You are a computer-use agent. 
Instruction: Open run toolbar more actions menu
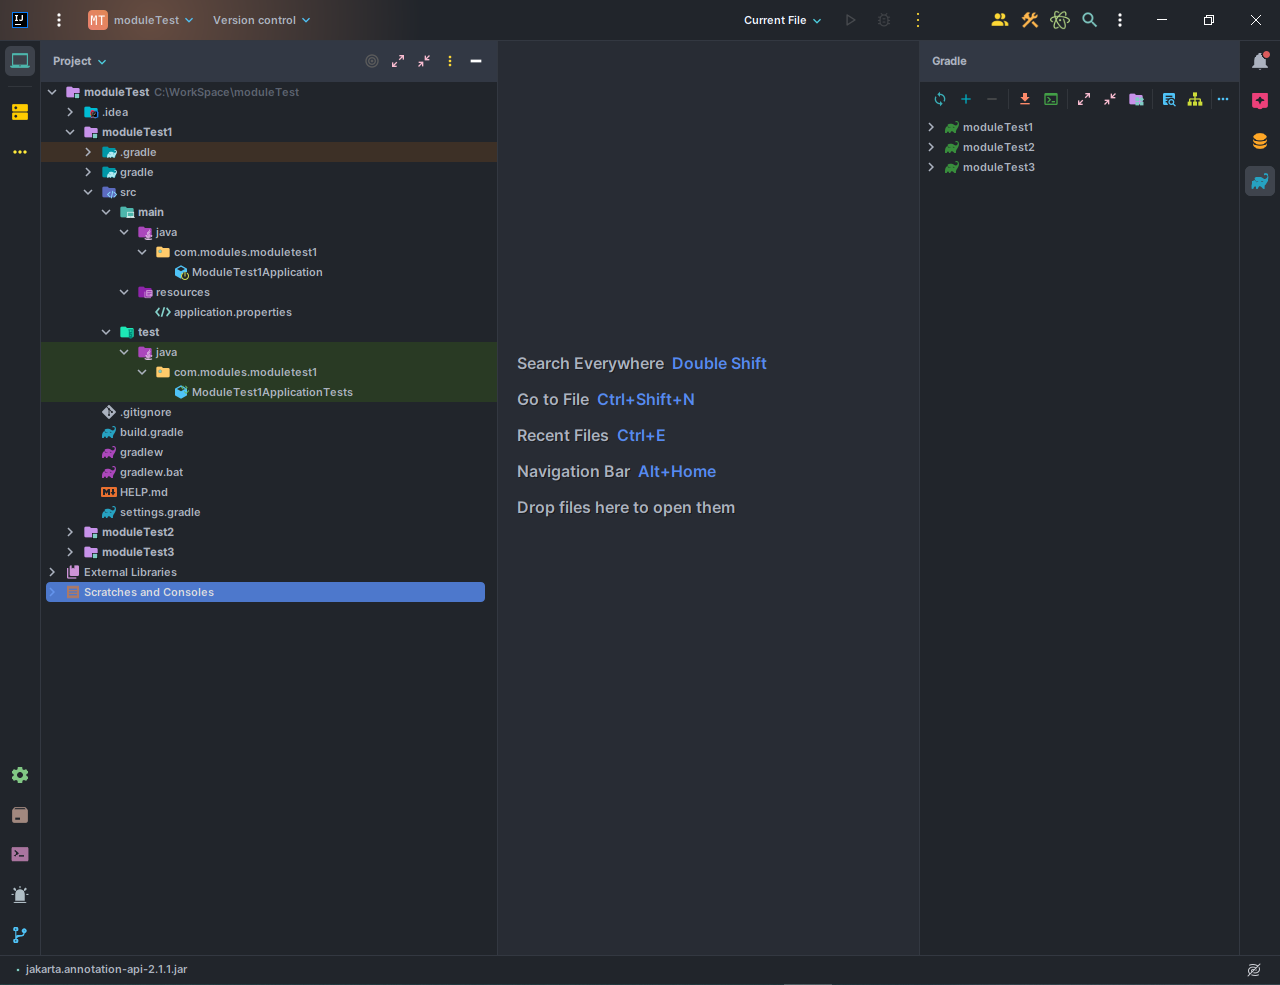pos(918,20)
